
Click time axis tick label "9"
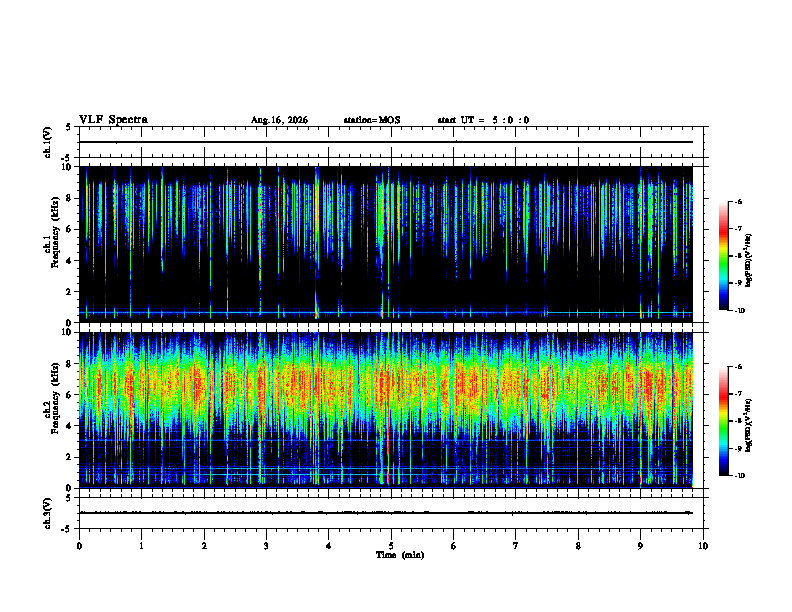tap(640, 546)
